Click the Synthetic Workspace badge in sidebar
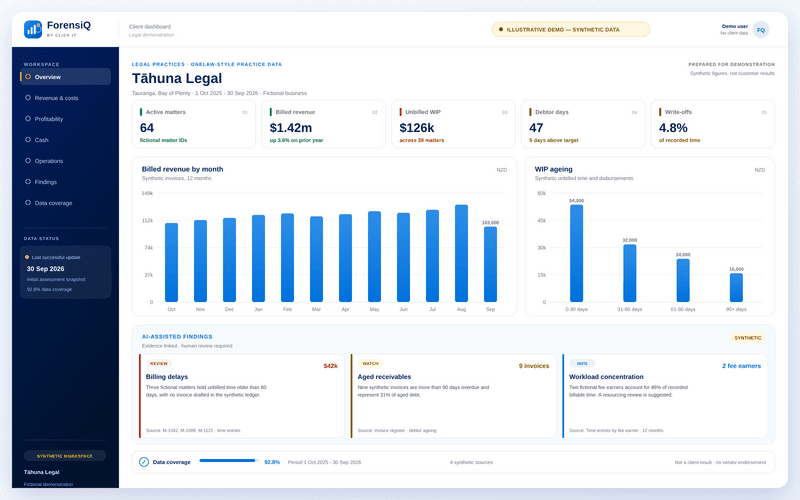This screenshot has width=800, height=500. coord(65,456)
